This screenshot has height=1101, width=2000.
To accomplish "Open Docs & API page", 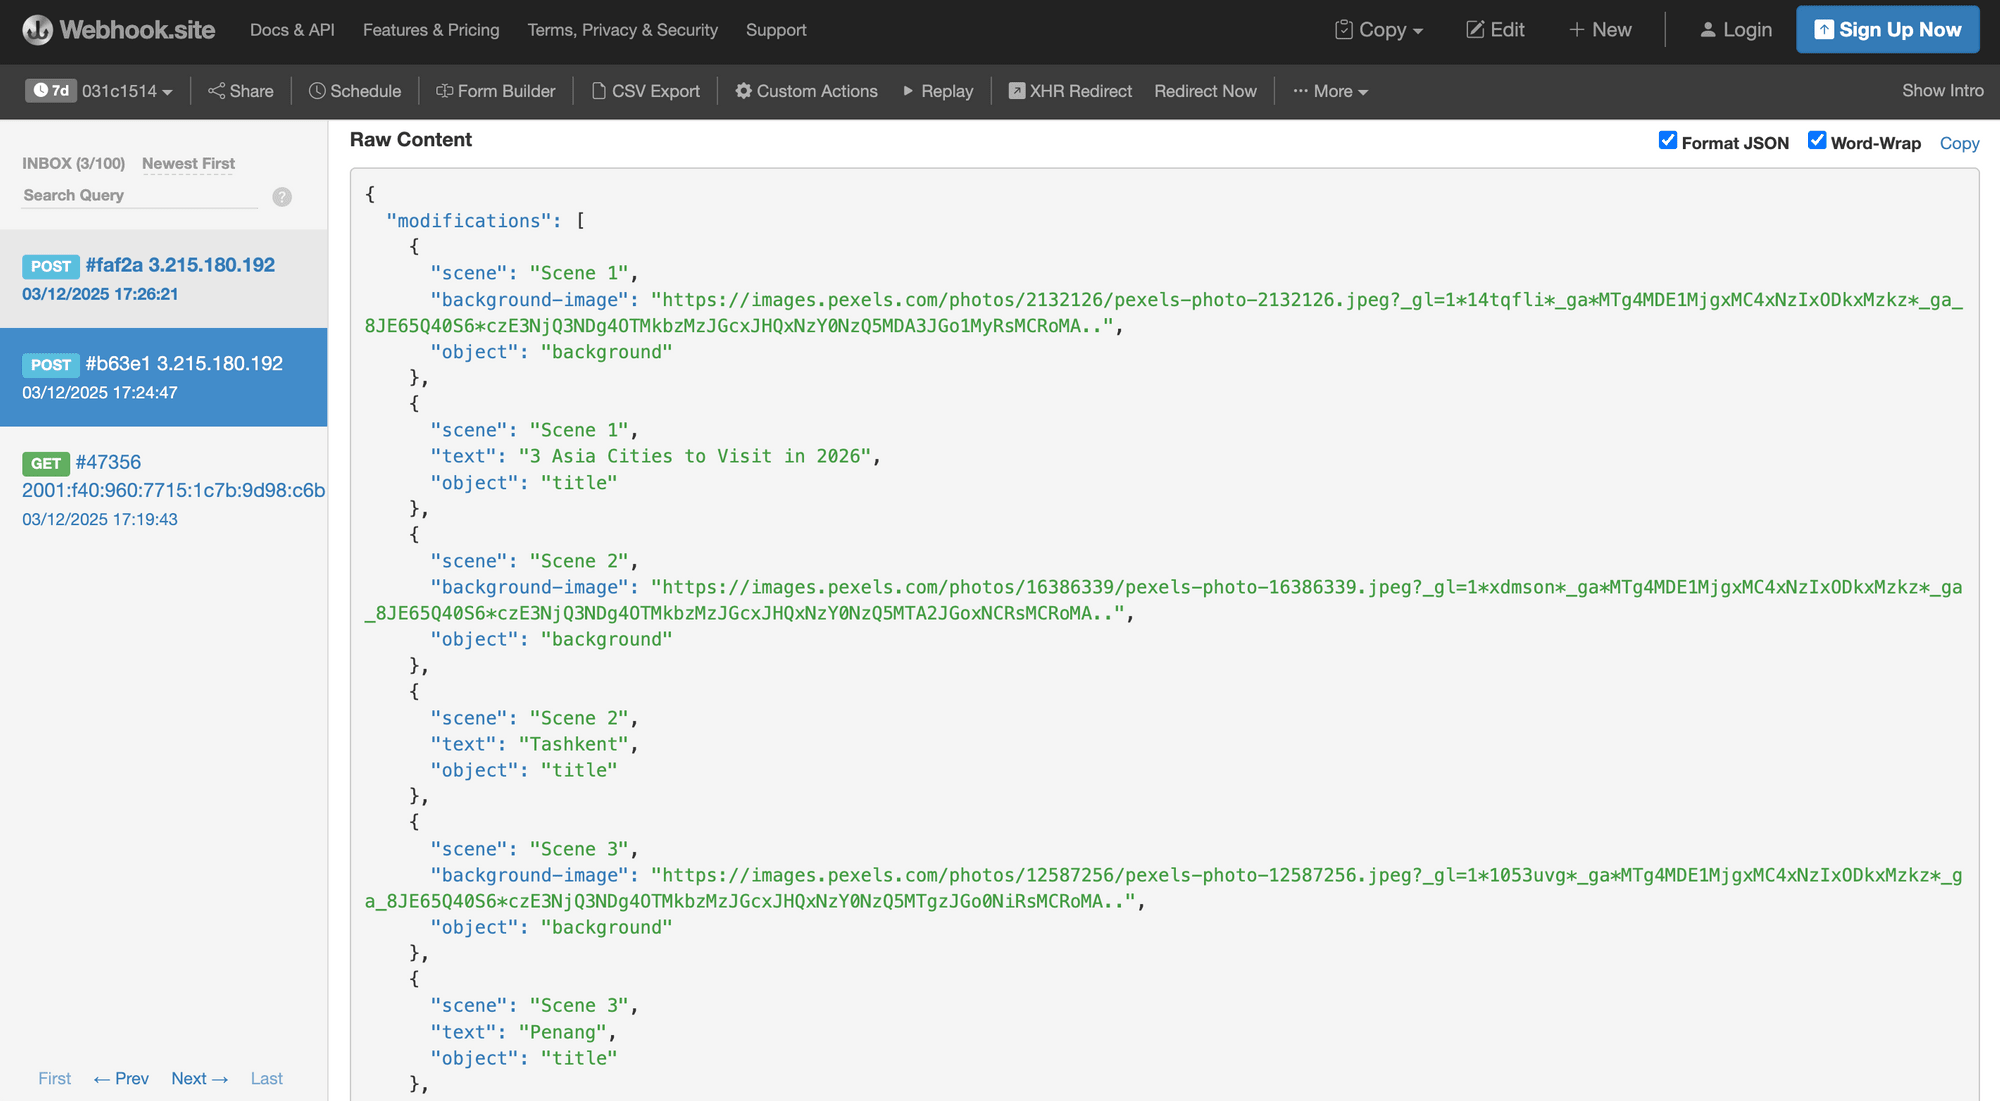I will (x=292, y=30).
